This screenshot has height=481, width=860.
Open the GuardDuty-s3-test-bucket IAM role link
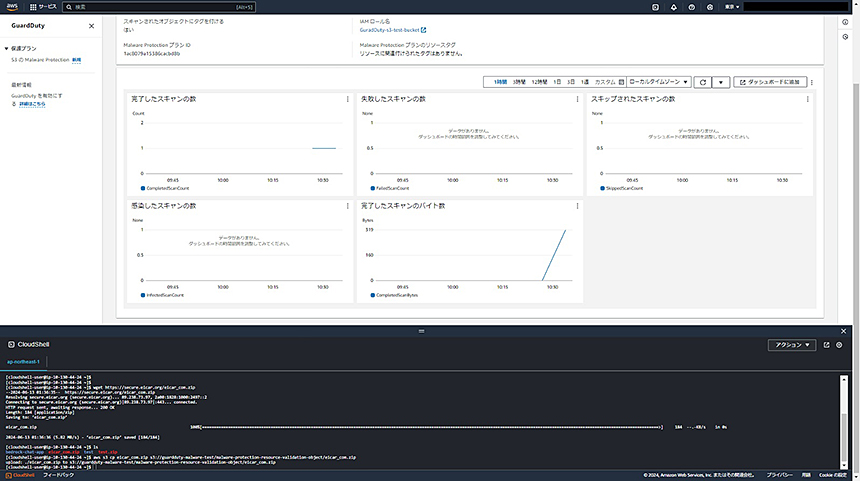pos(389,30)
